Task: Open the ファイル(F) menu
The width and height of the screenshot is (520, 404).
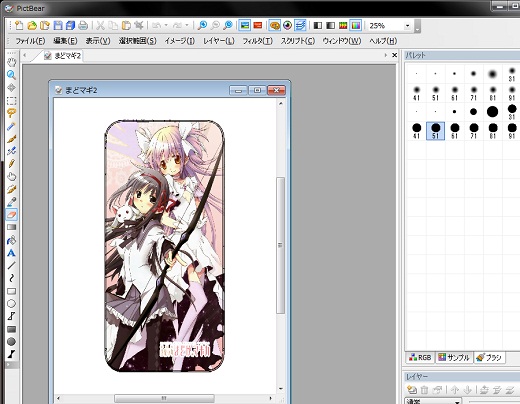Action: pos(30,41)
